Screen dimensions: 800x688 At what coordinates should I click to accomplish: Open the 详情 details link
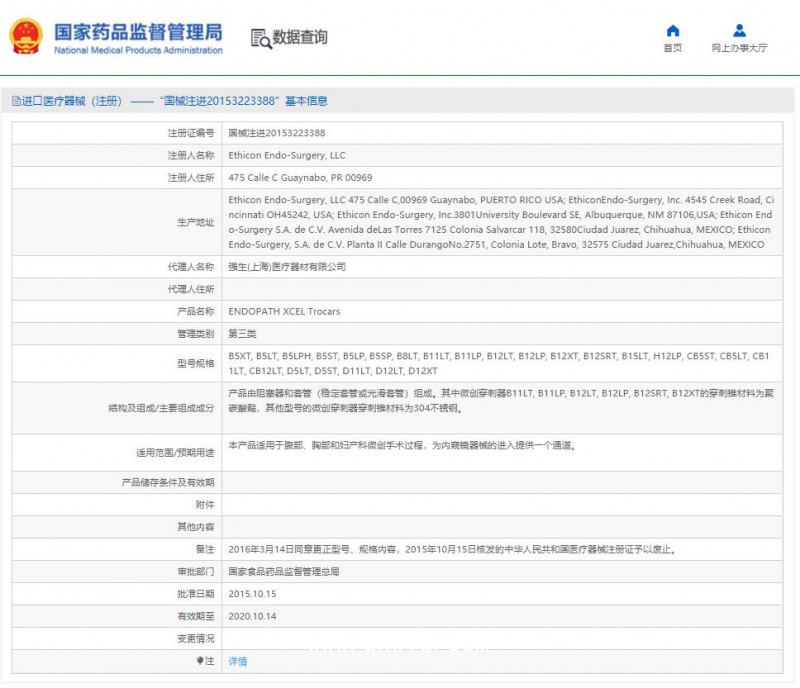point(238,661)
